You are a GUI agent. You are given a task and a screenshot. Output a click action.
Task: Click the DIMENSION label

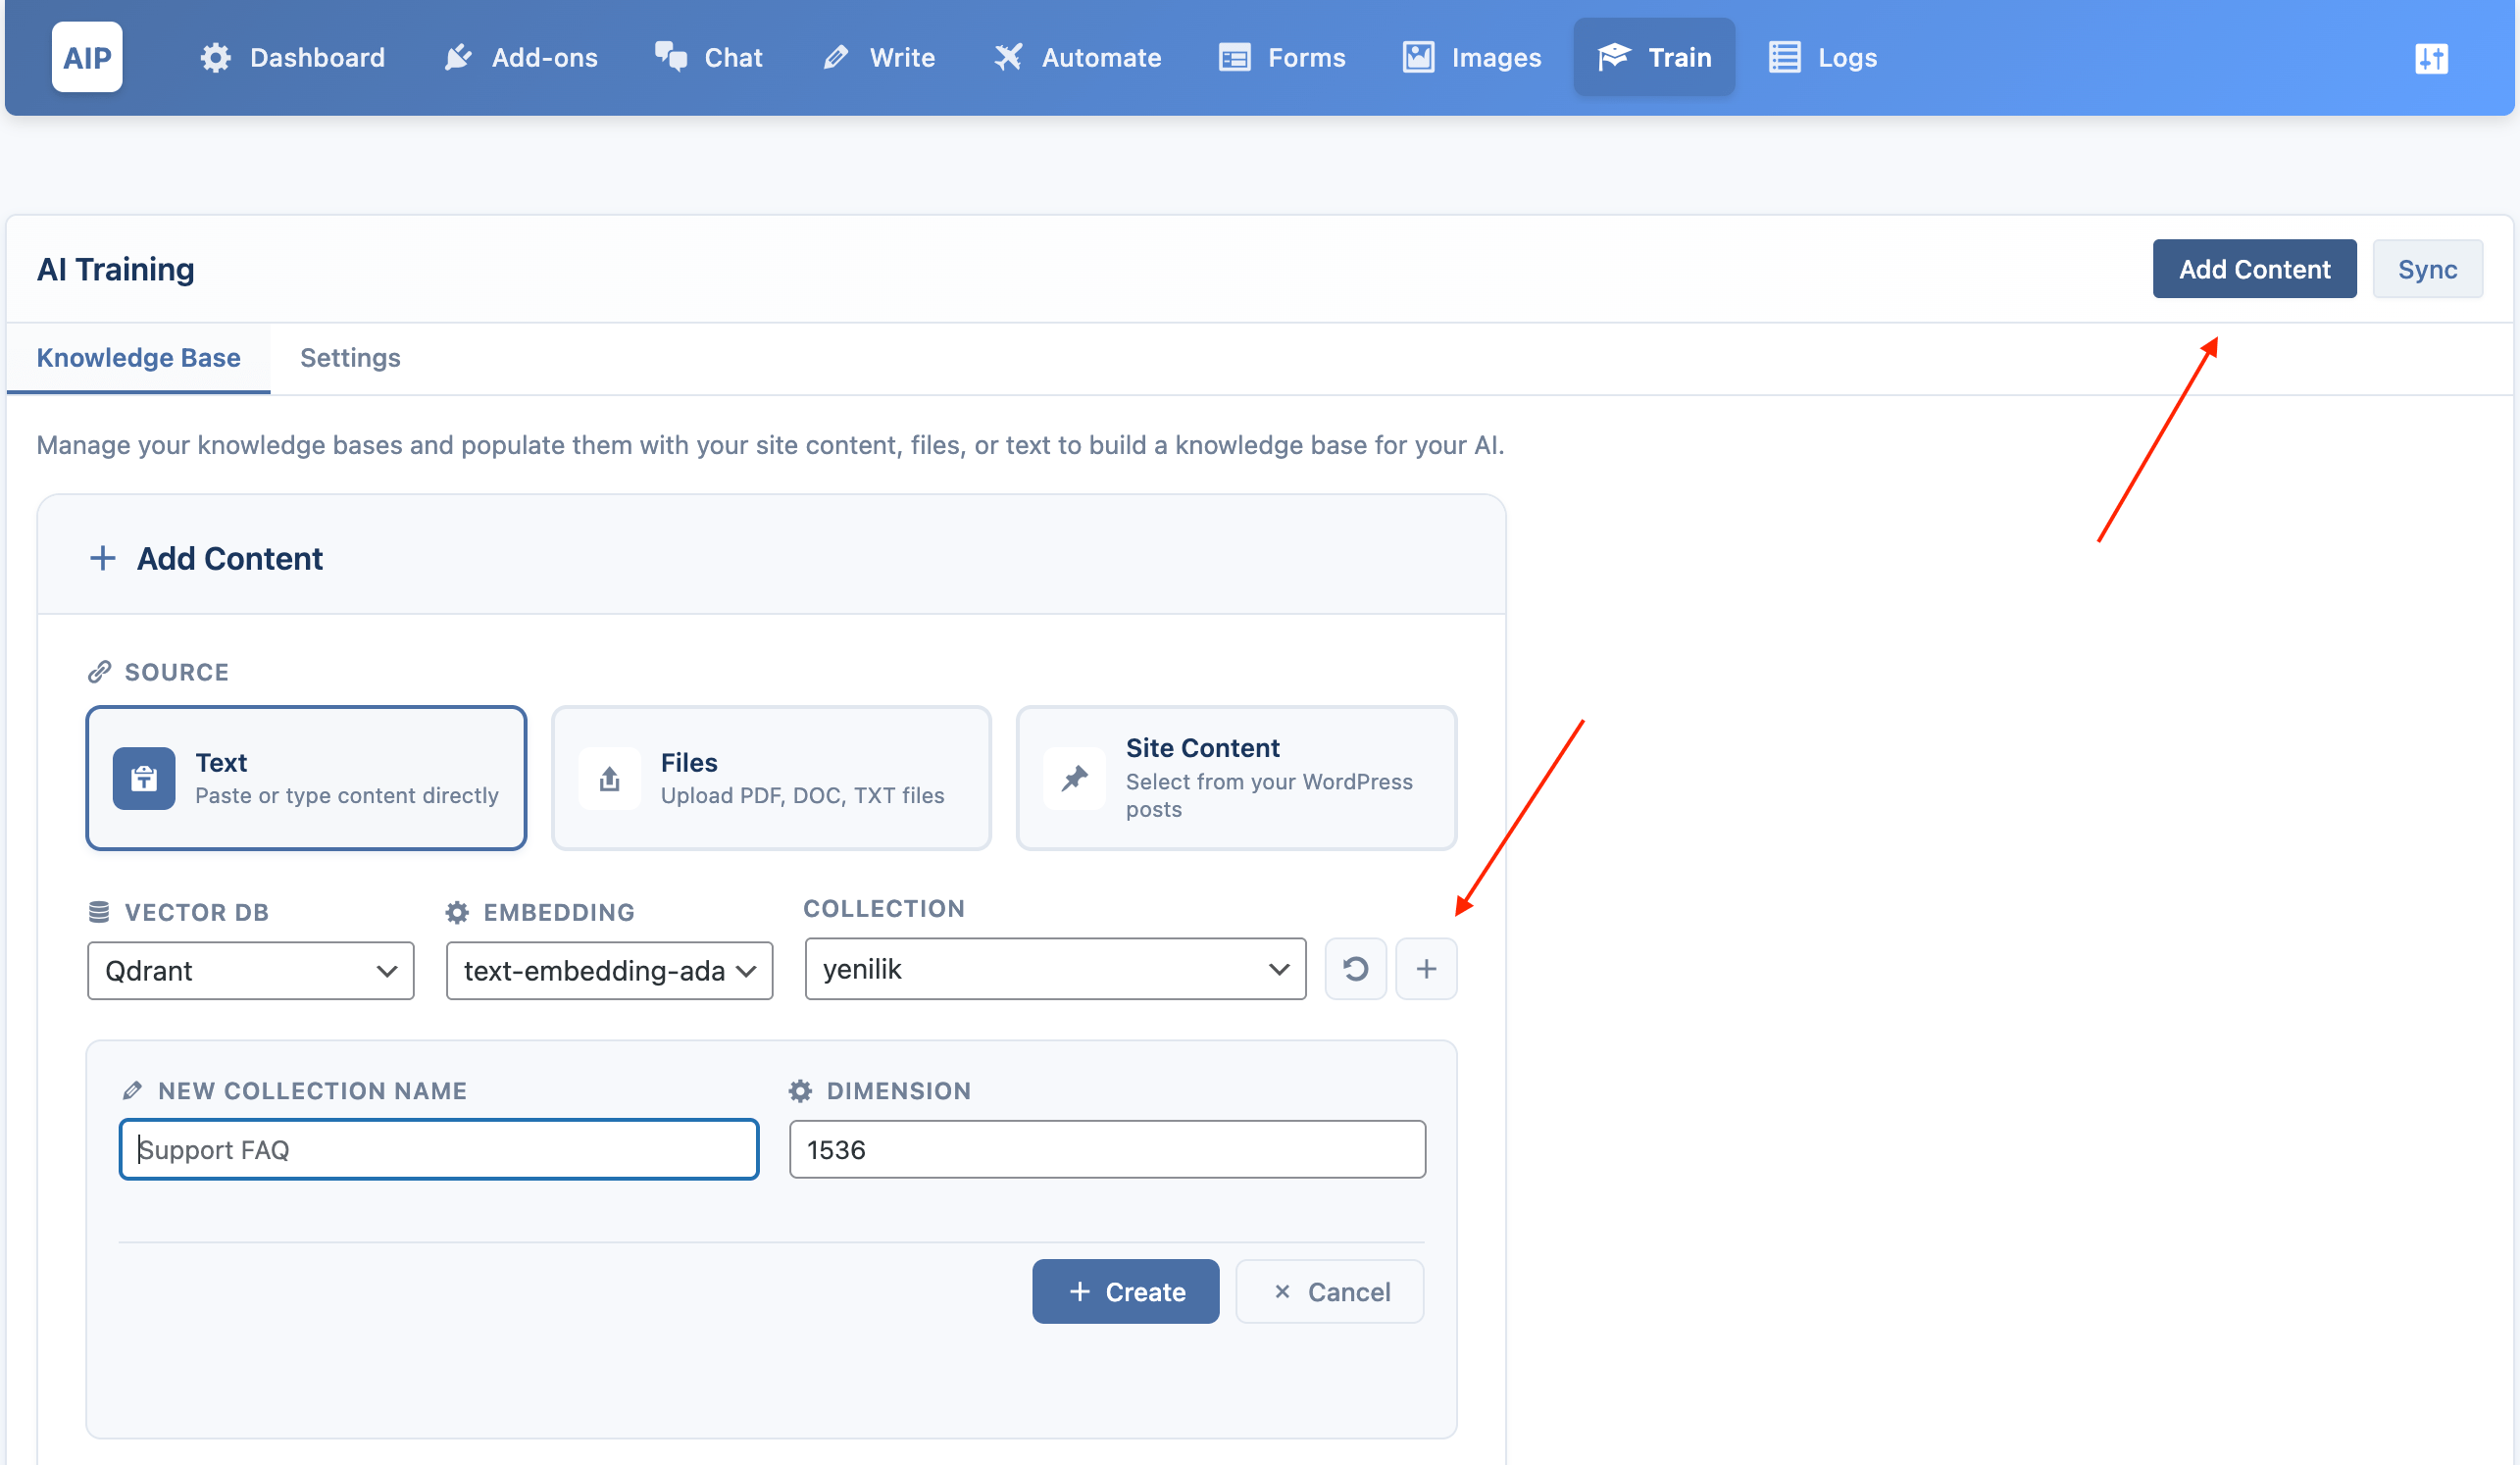pyautogui.click(x=898, y=1090)
